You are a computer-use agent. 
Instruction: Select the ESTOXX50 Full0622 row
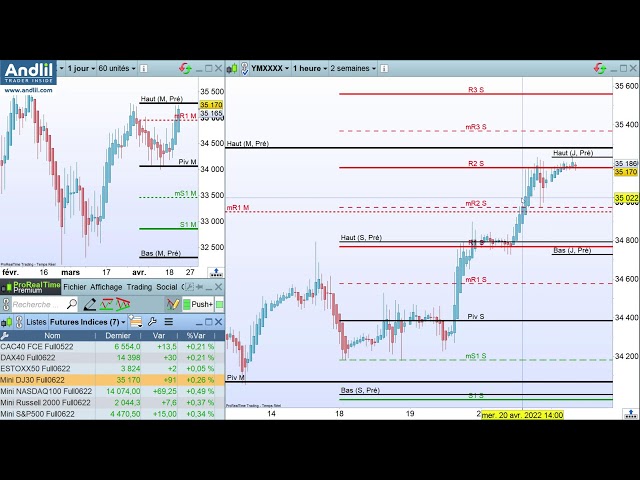click(x=112, y=369)
